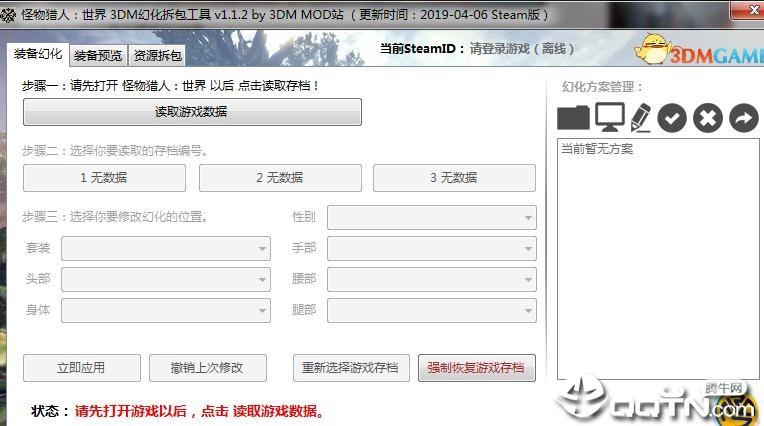Select the pencil edit scheme icon
Screen dimensions: 764x426
641,117
